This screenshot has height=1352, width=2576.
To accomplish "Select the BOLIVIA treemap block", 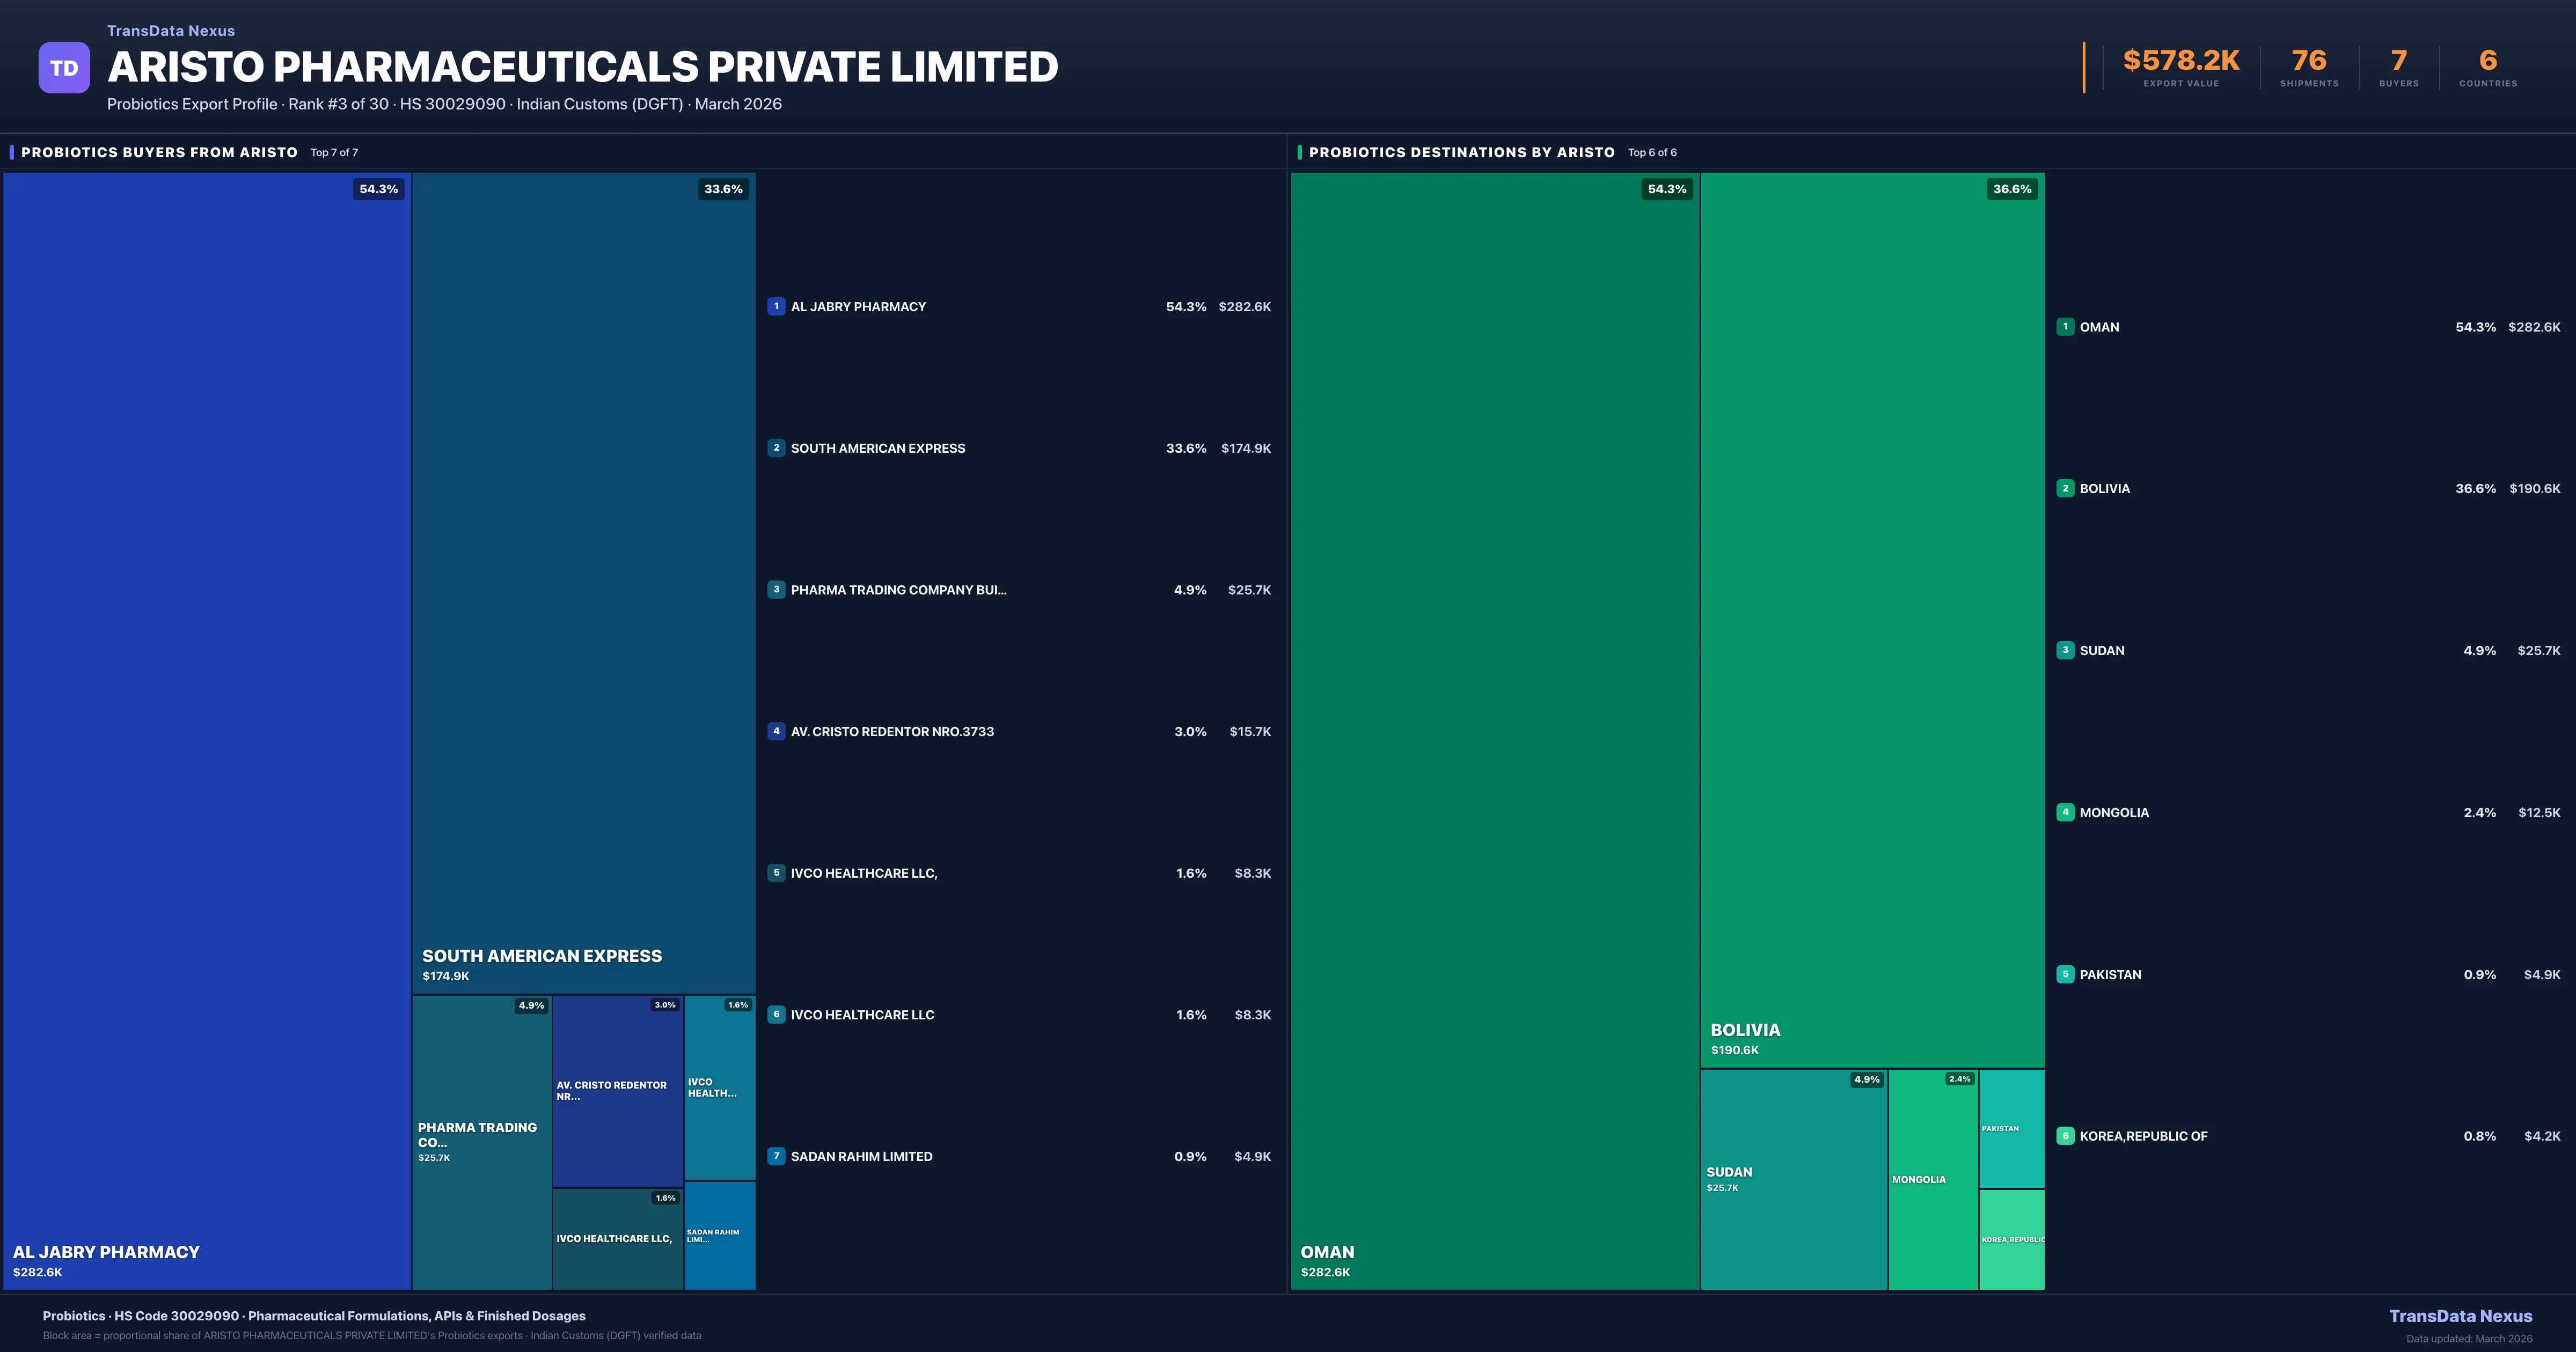I will click(x=1872, y=620).
